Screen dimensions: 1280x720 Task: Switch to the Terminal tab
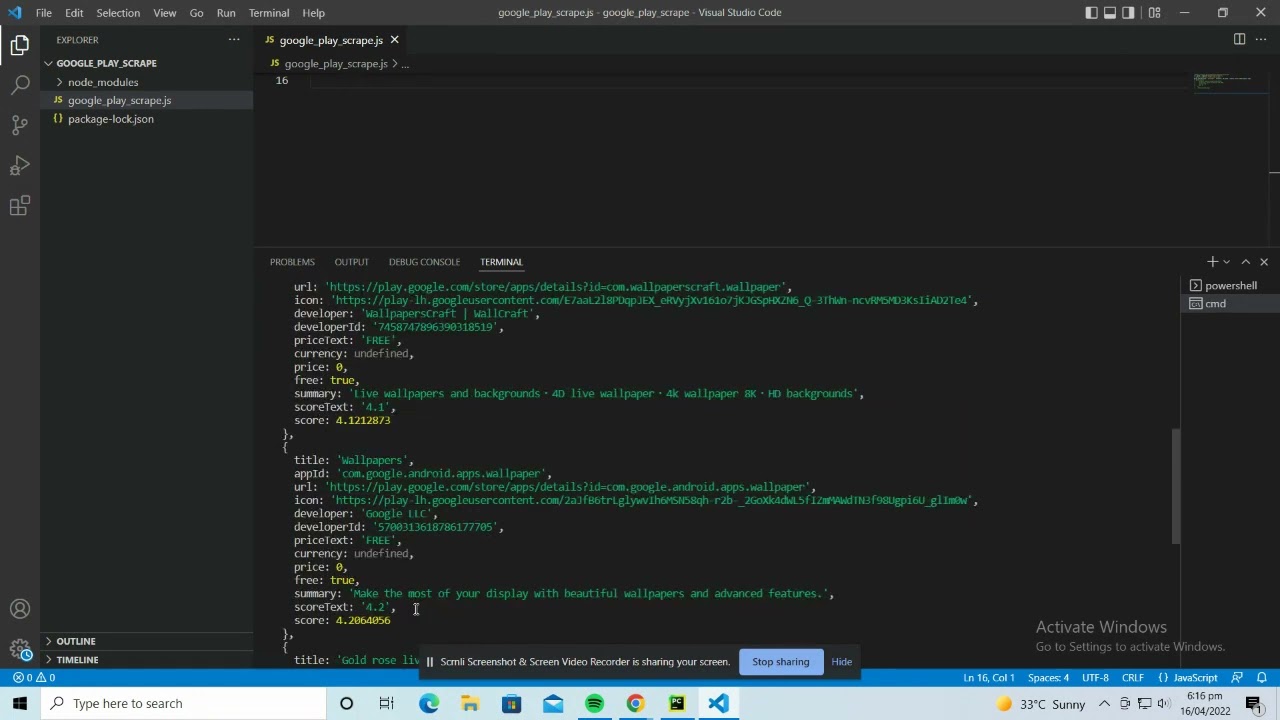tap(501, 262)
